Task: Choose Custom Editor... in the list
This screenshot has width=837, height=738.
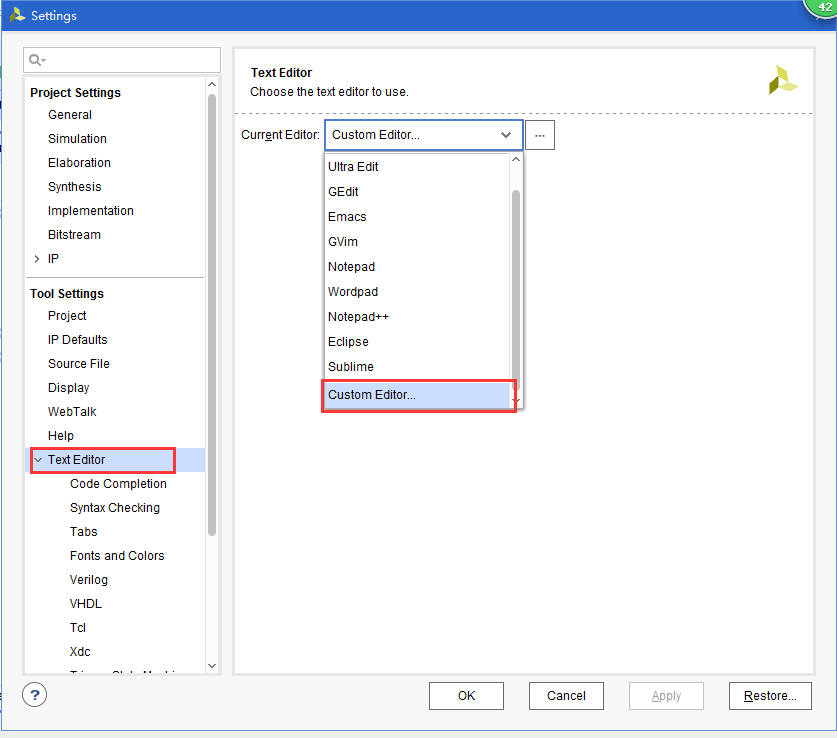Action: (x=416, y=395)
